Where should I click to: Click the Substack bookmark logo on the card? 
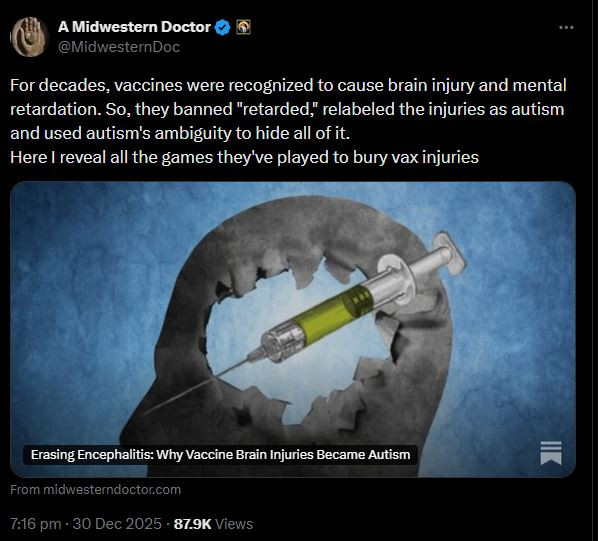coord(551,453)
